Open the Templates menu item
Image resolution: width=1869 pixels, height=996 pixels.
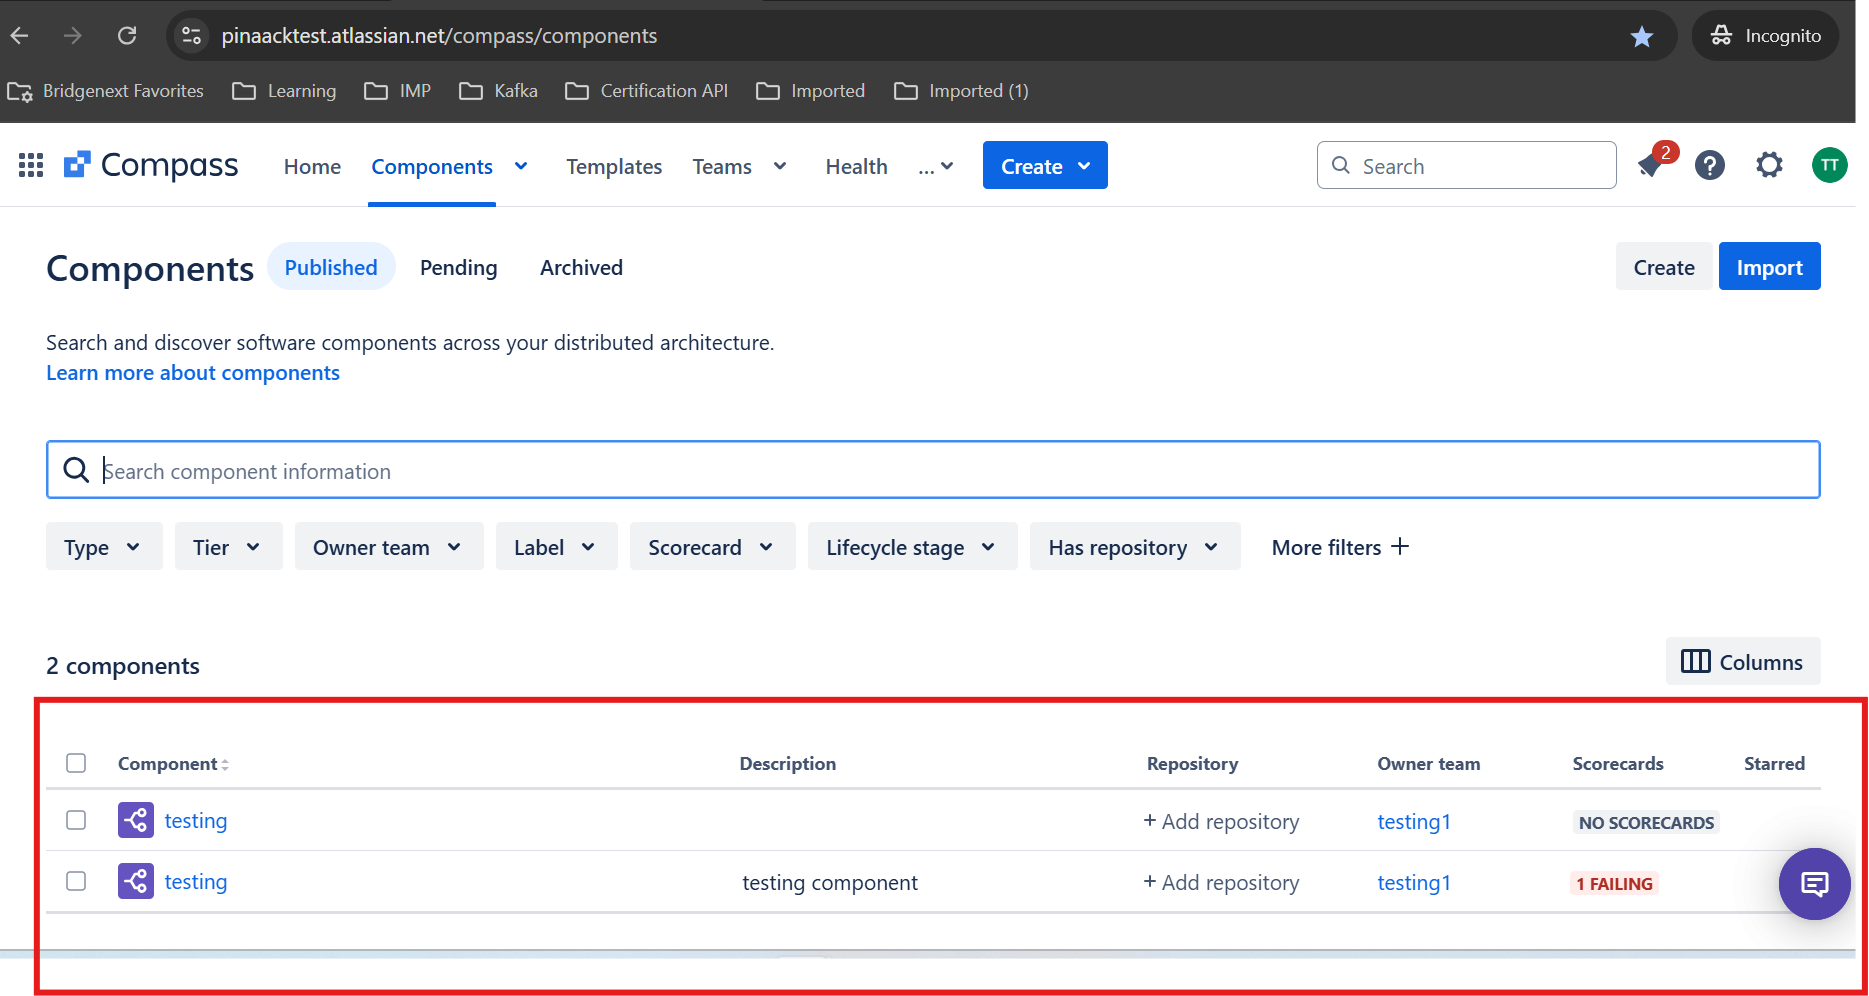point(614,167)
